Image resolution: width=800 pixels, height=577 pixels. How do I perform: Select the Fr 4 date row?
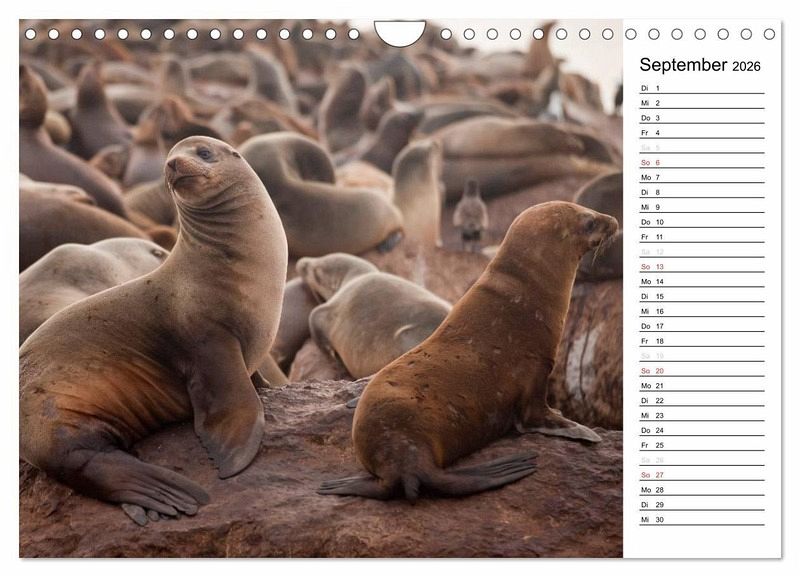(x=701, y=133)
